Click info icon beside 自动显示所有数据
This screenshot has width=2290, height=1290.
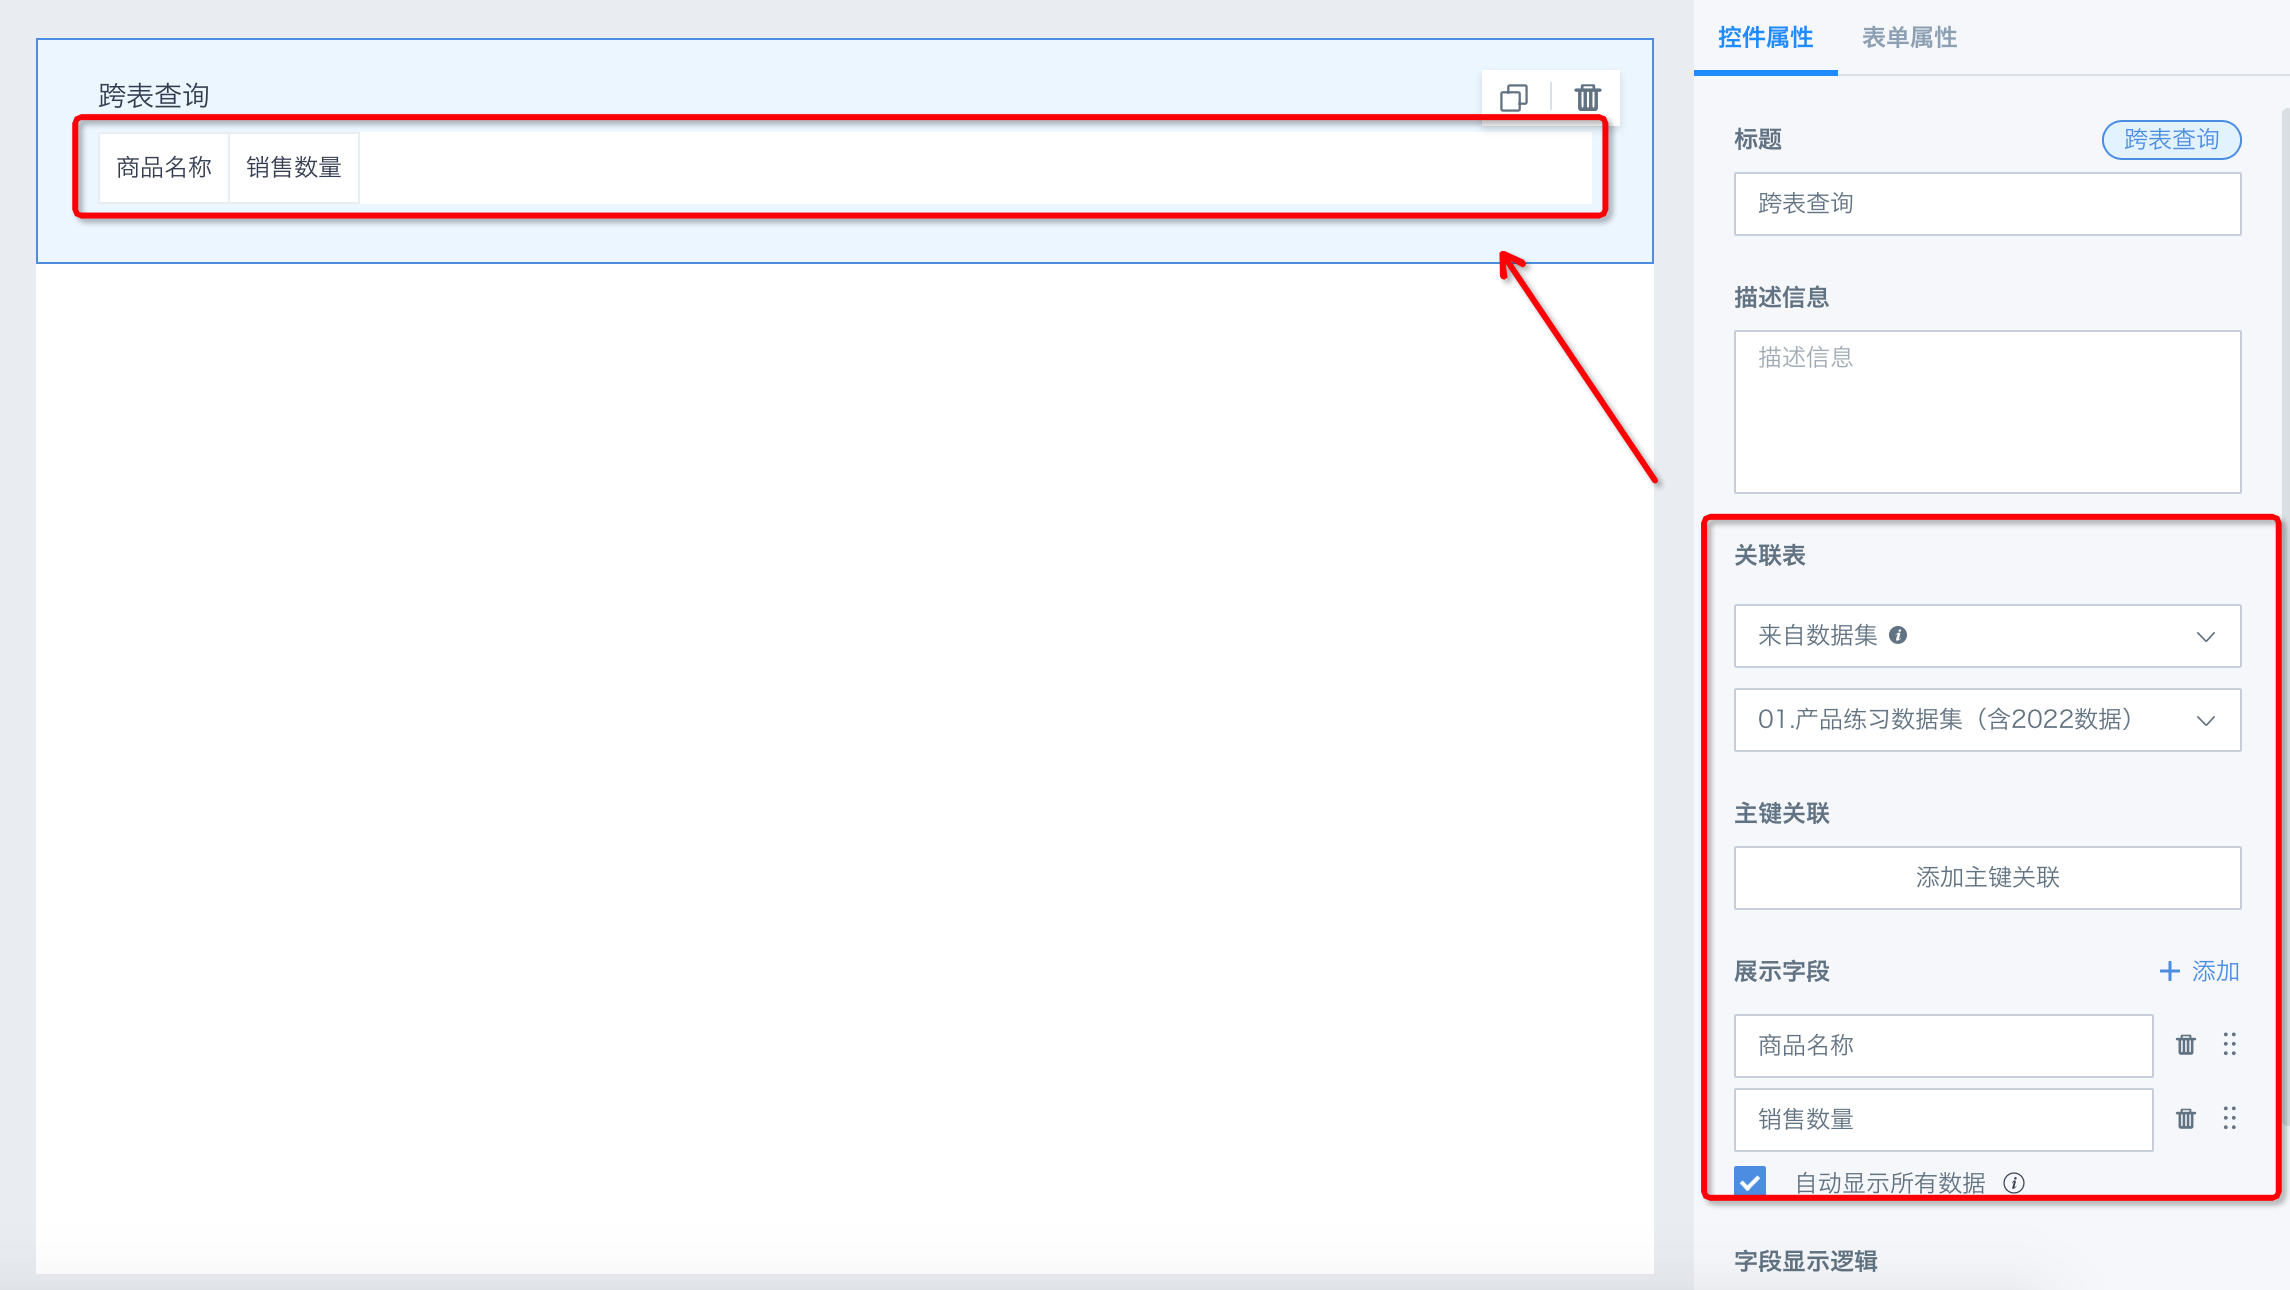pos(2014,1183)
